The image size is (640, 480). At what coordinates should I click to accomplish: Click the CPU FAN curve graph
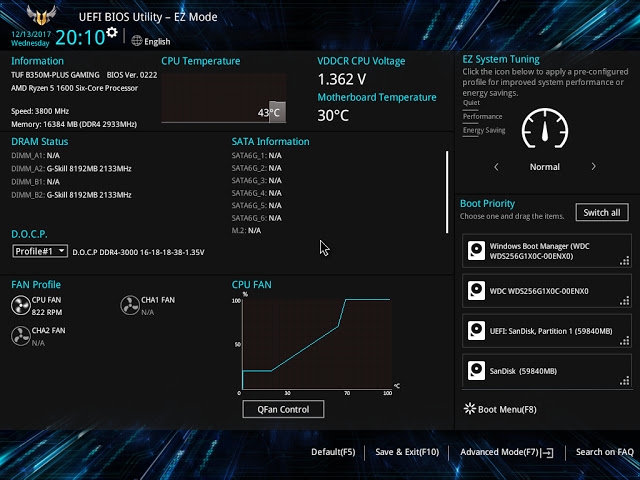[x=317, y=344]
